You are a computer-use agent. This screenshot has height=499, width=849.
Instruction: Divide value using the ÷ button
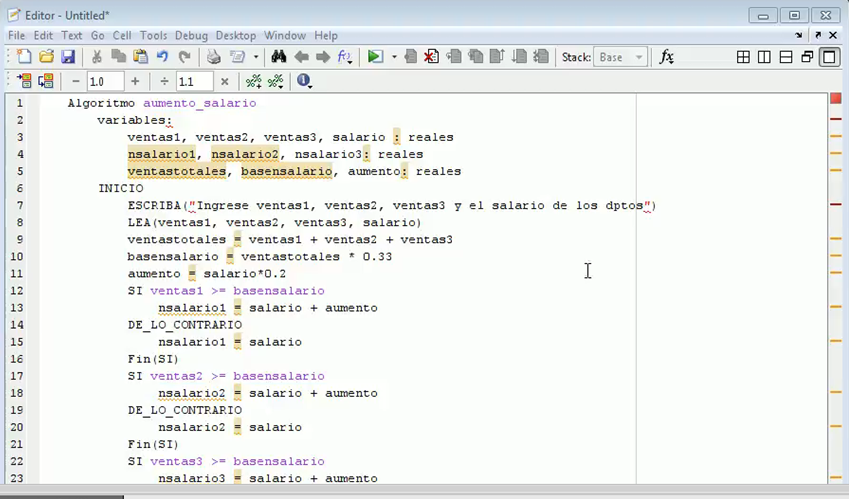pyautogui.click(x=165, y=81)
